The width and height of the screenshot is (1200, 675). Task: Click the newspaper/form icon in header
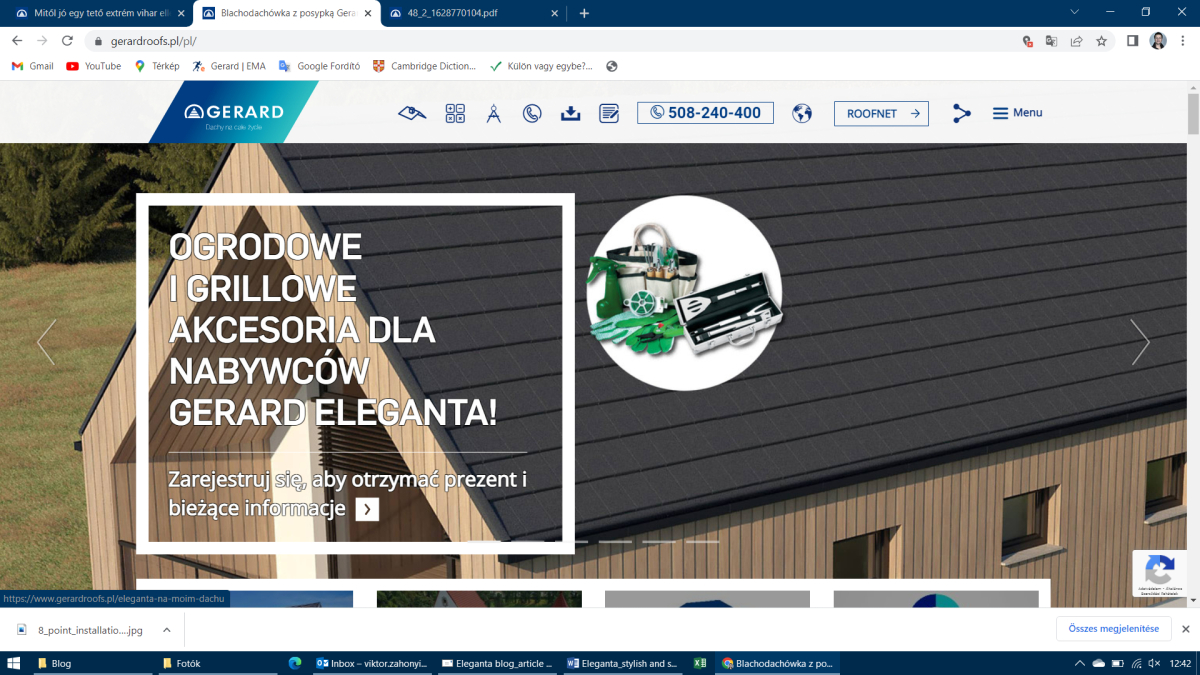click(x=609, y=113)
